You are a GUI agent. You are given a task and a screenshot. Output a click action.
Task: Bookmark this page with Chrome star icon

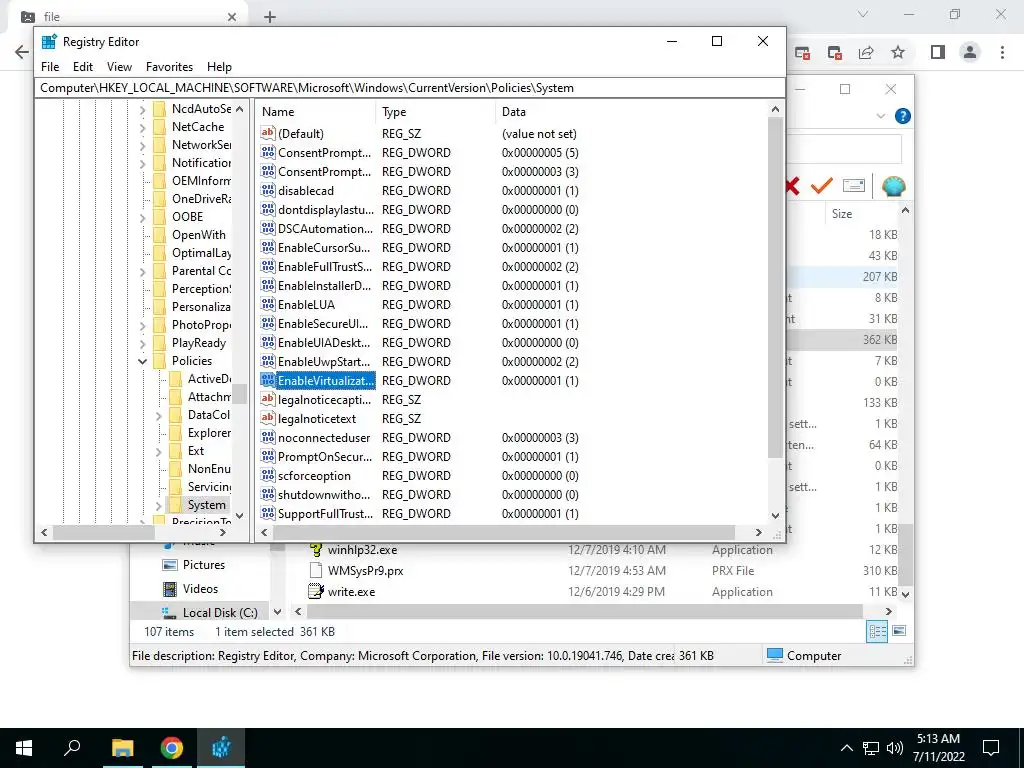pyautogui.click(x=899, y=52)
